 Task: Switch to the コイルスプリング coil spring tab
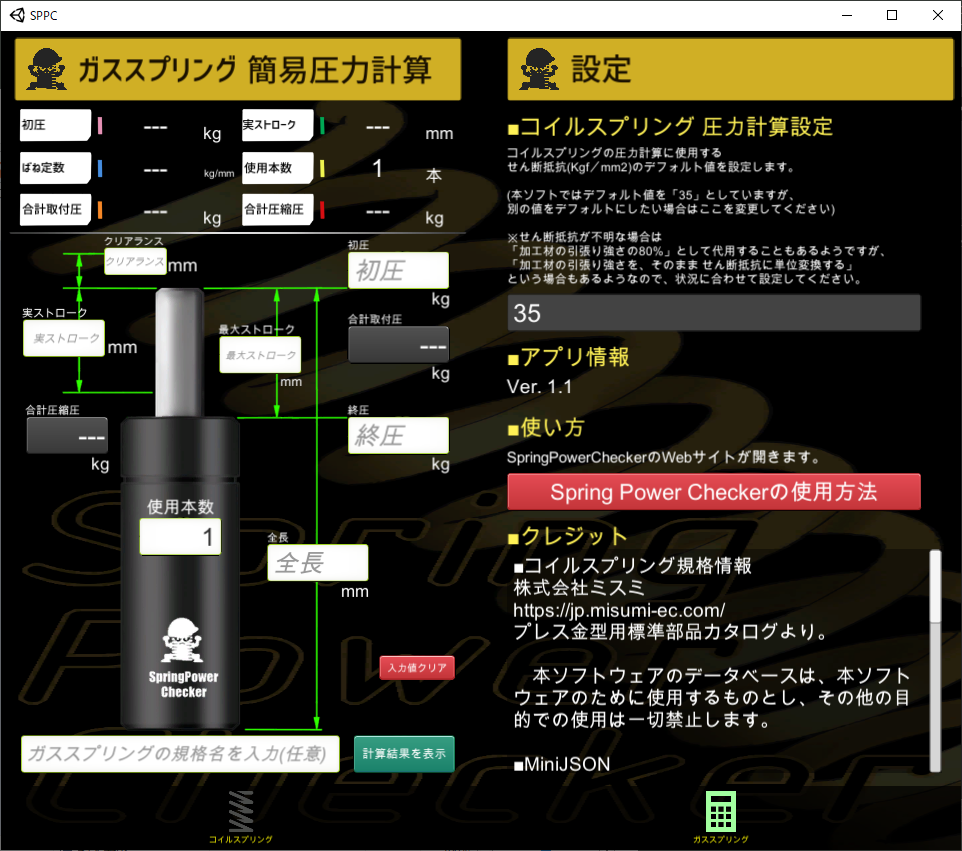point(240,816)
